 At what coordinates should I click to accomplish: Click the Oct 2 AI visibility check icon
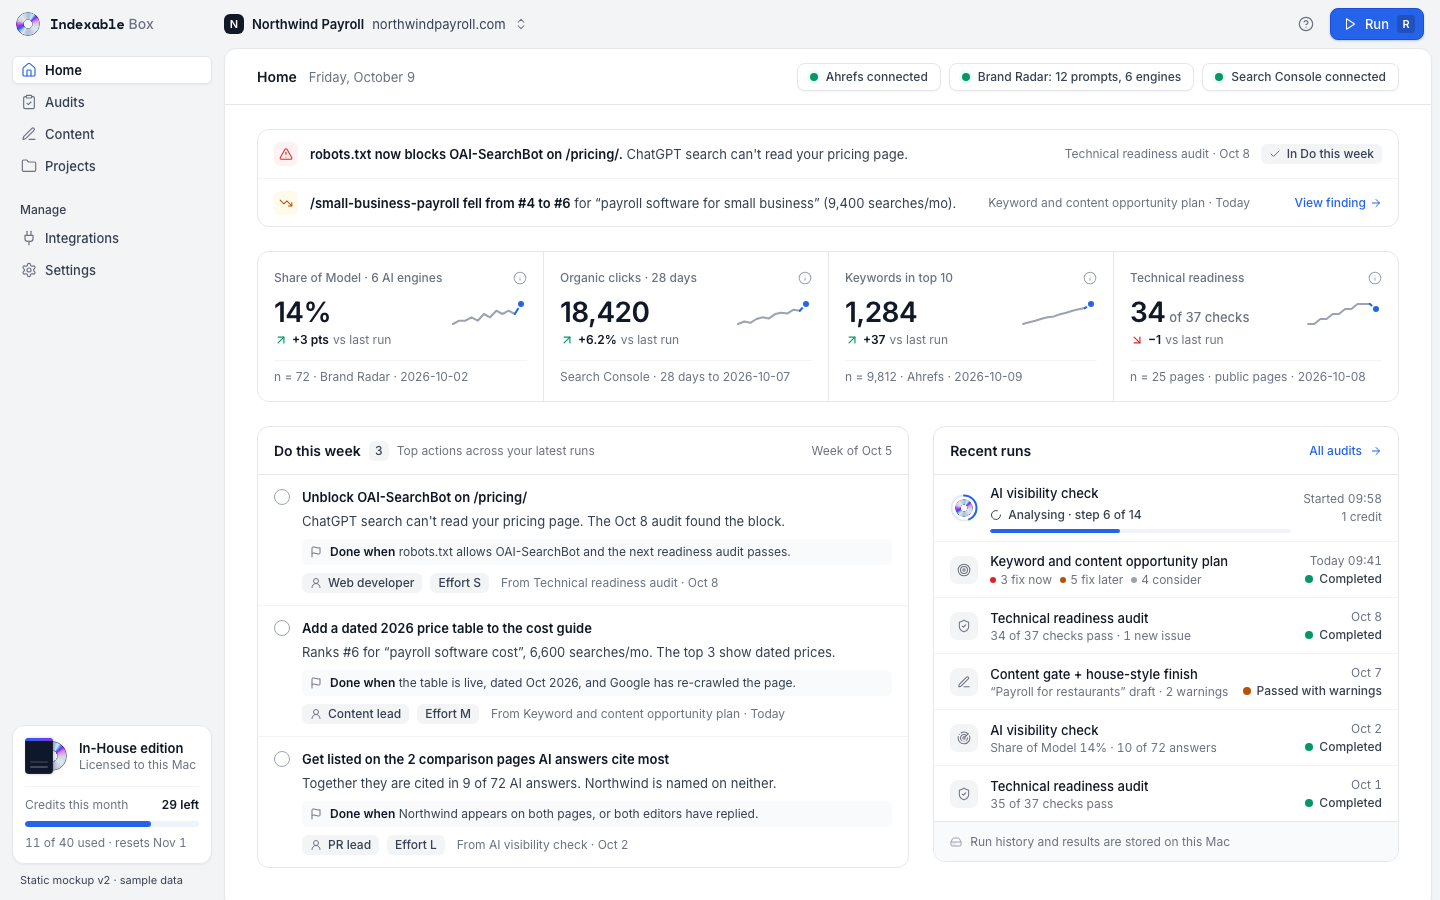[964, 738]
